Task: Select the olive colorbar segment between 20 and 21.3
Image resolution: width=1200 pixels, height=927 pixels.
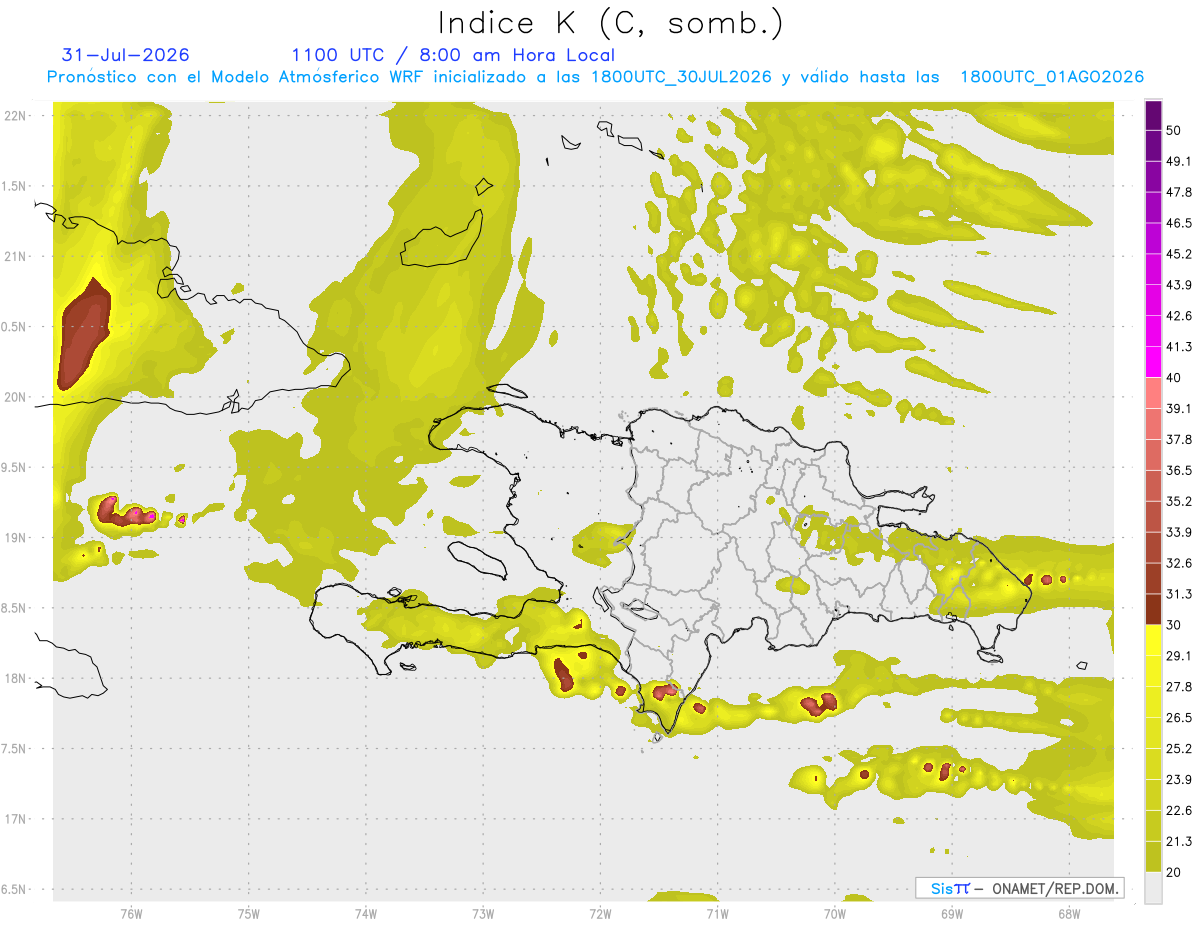Action: (x=1153, y=857)
